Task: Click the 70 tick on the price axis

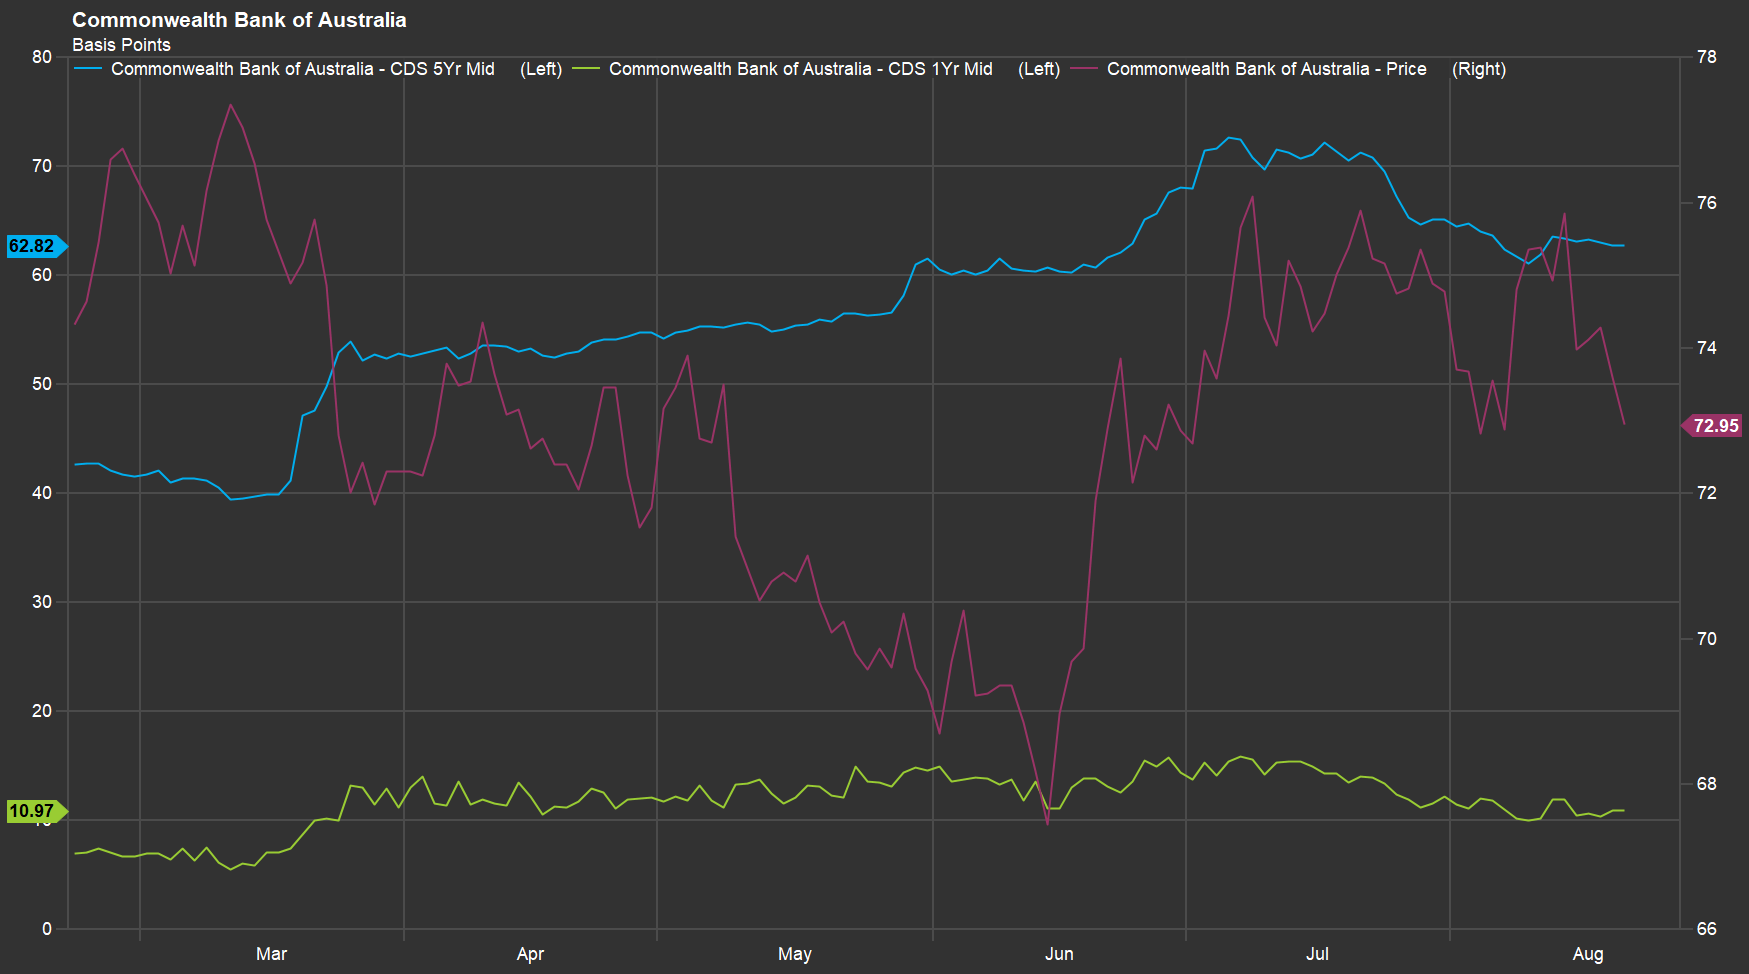Action: [x=1707, y=639]
